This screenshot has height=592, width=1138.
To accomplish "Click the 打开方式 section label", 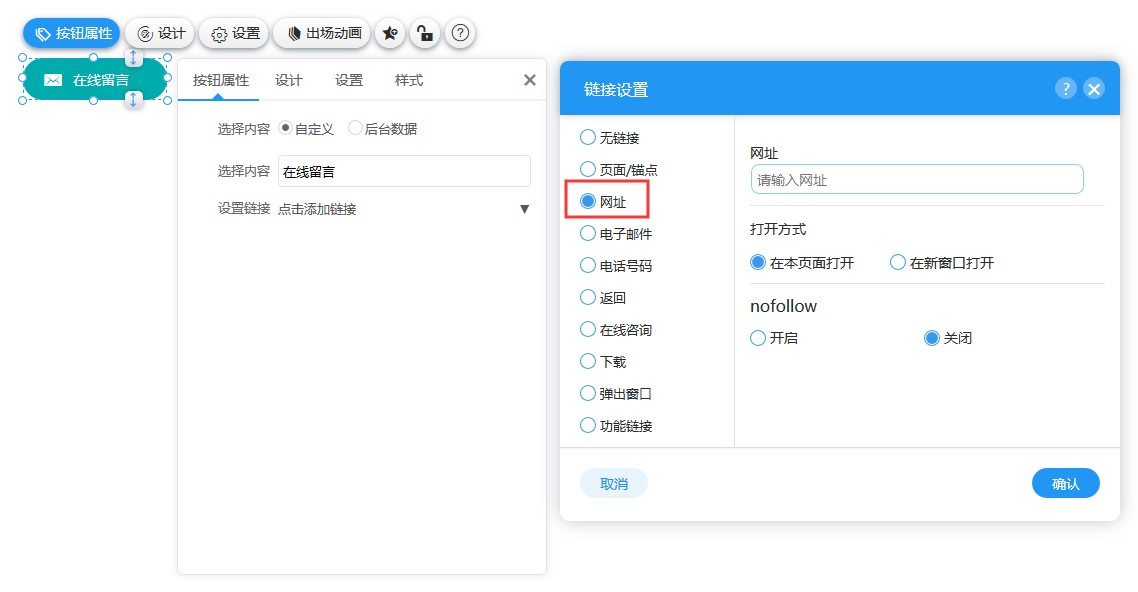I will 778,229.
